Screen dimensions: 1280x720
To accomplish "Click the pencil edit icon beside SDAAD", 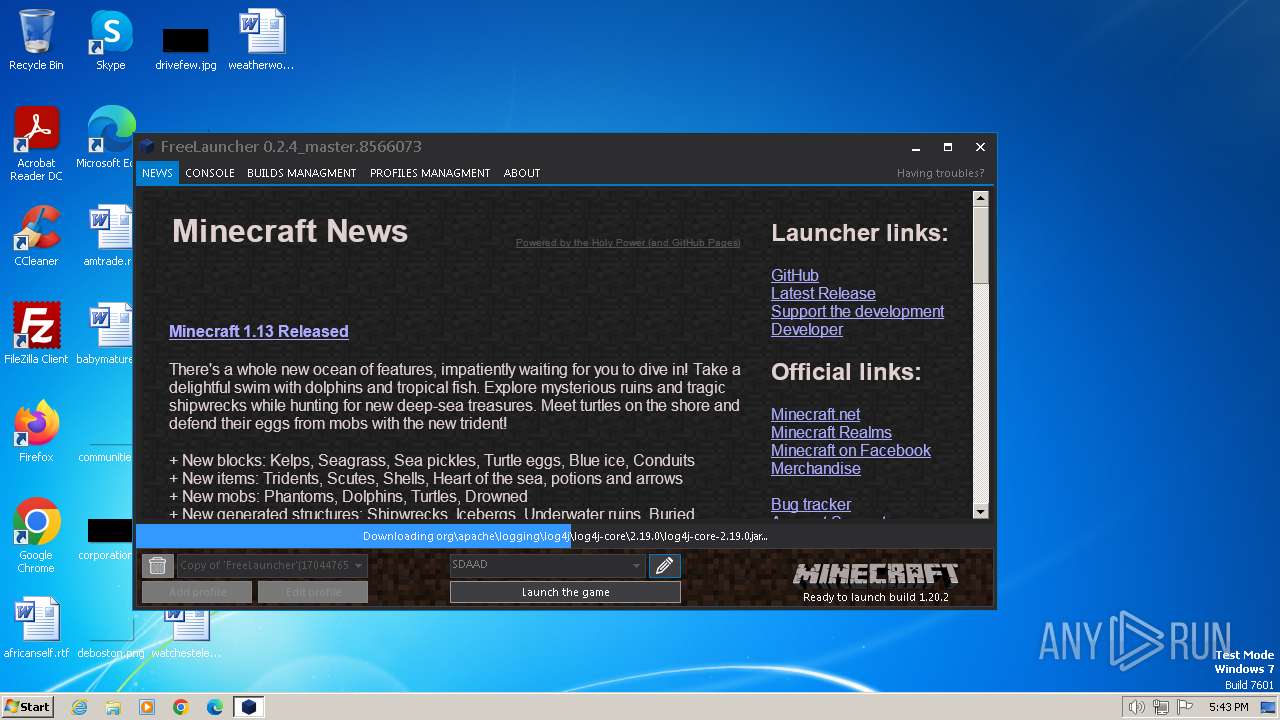I will tap(664, 566).
